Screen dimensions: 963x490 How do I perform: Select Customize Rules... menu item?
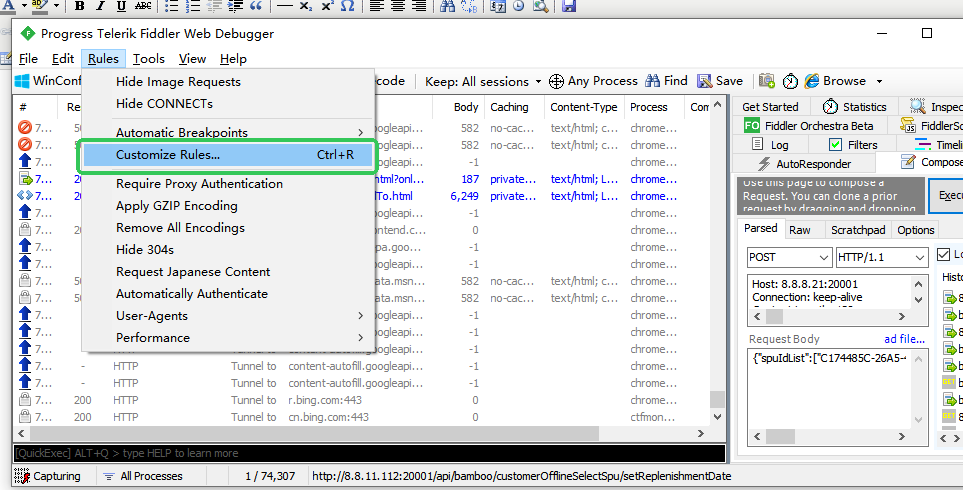tap(228, 155)
